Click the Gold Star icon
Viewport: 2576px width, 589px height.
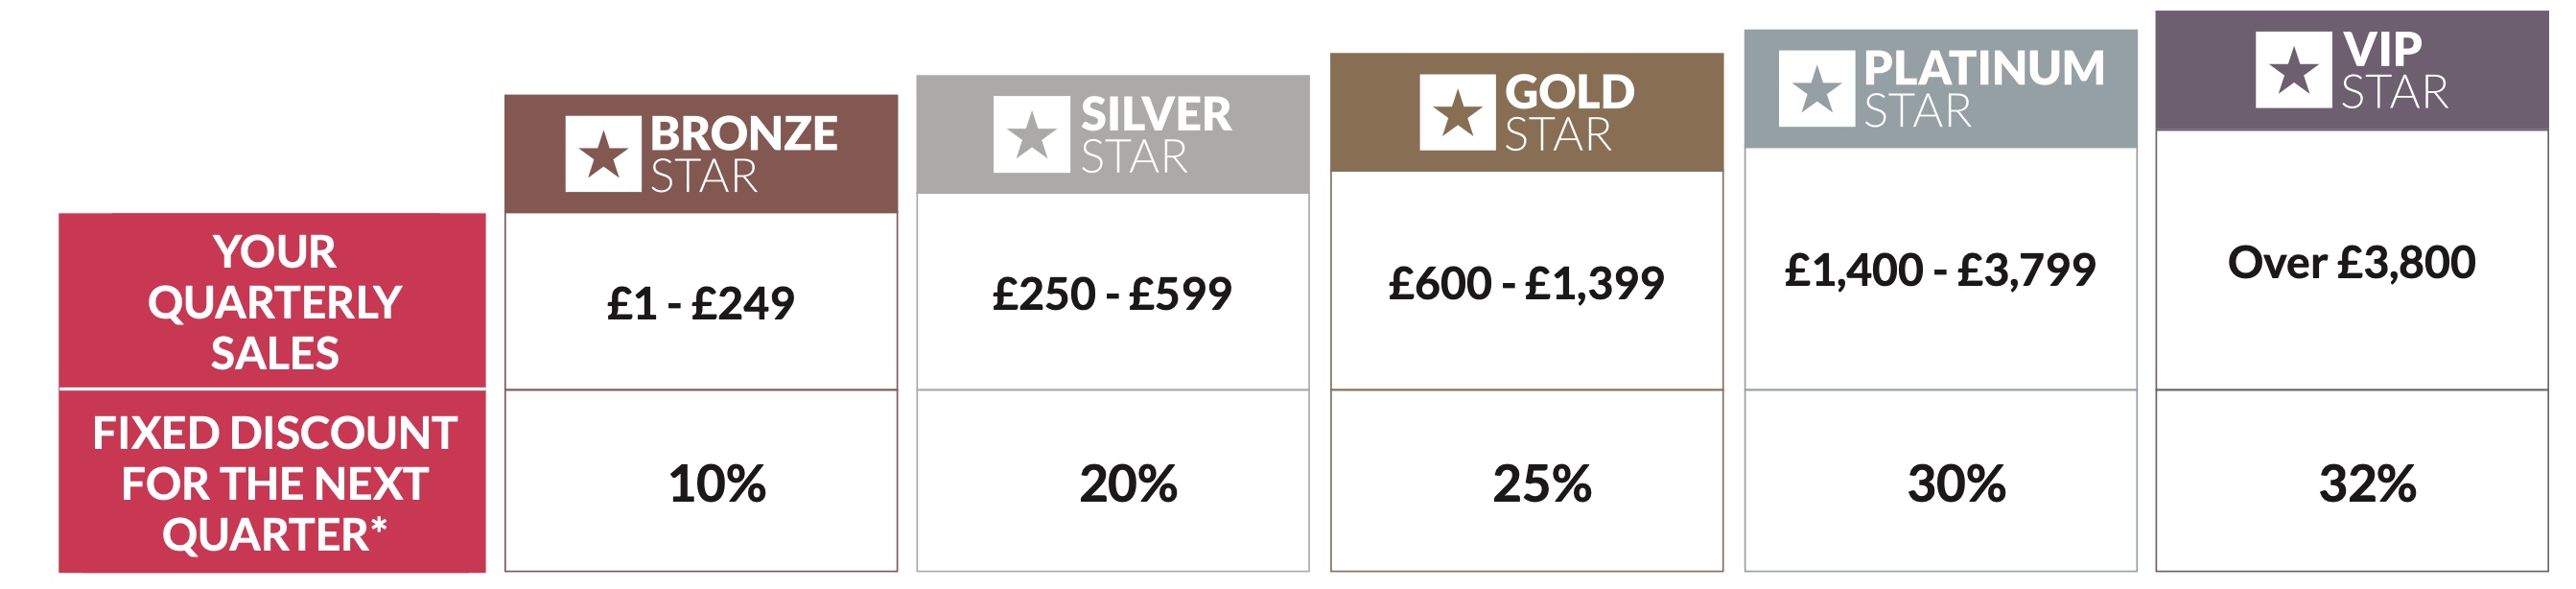pos(1457,112)
